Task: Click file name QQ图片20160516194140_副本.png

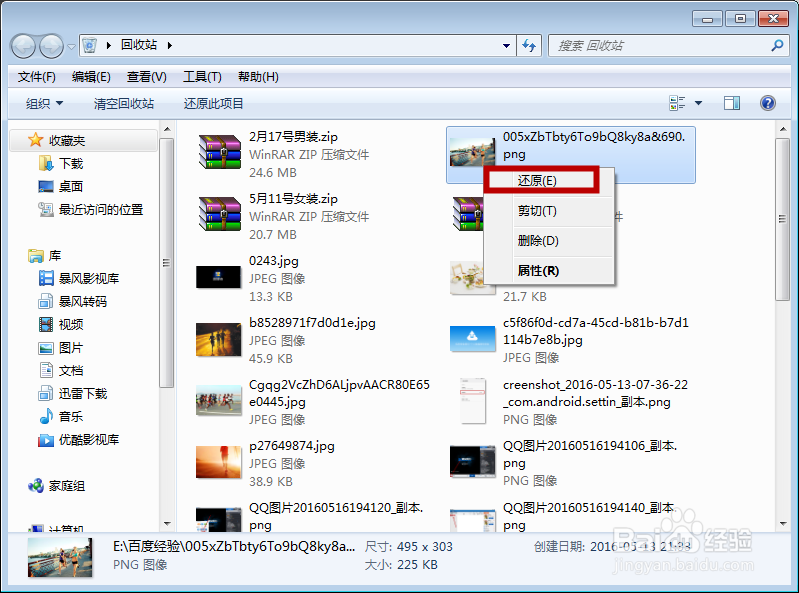Action: (590, 516)
